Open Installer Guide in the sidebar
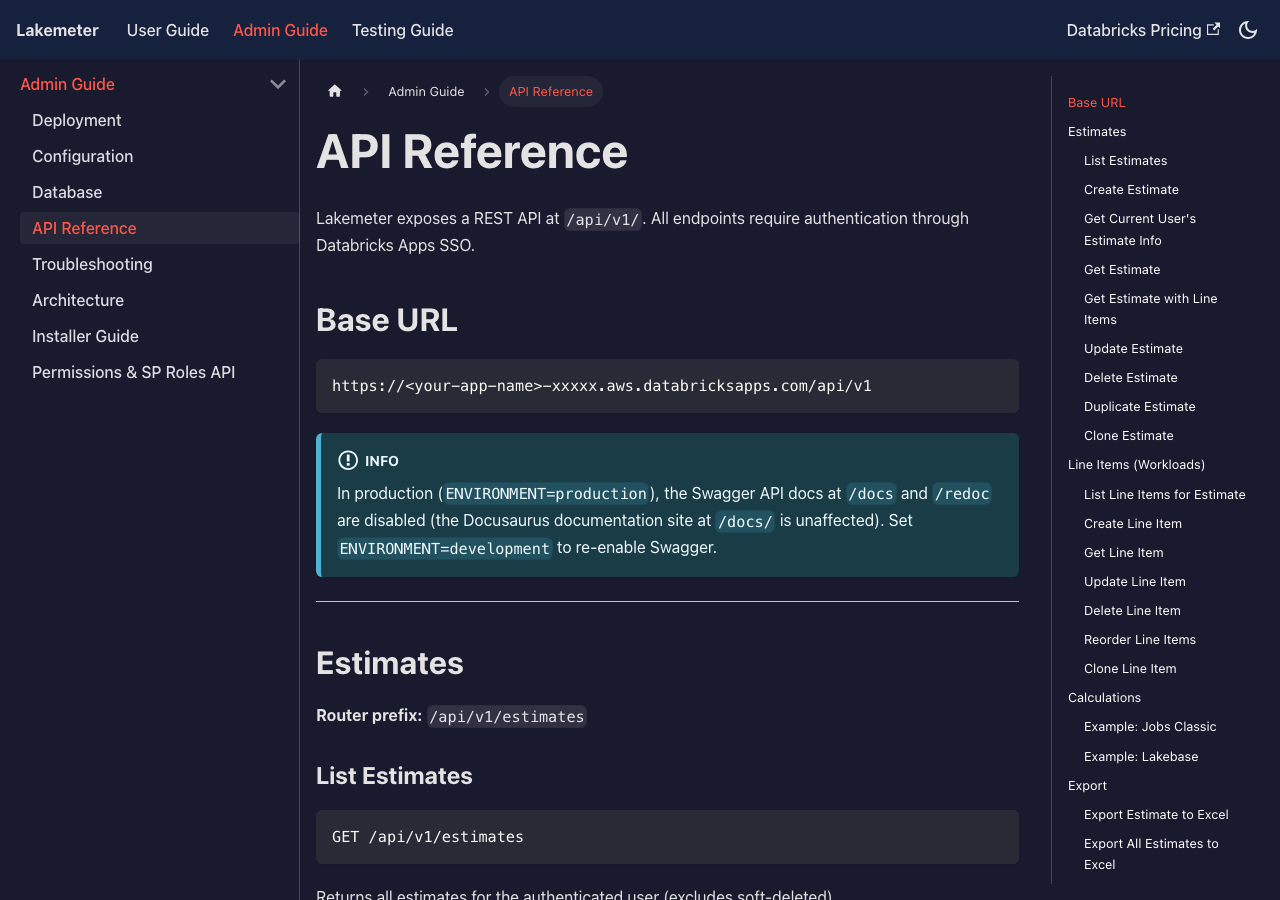Screen dimensions: 1280x900 (x=85, y=336)
